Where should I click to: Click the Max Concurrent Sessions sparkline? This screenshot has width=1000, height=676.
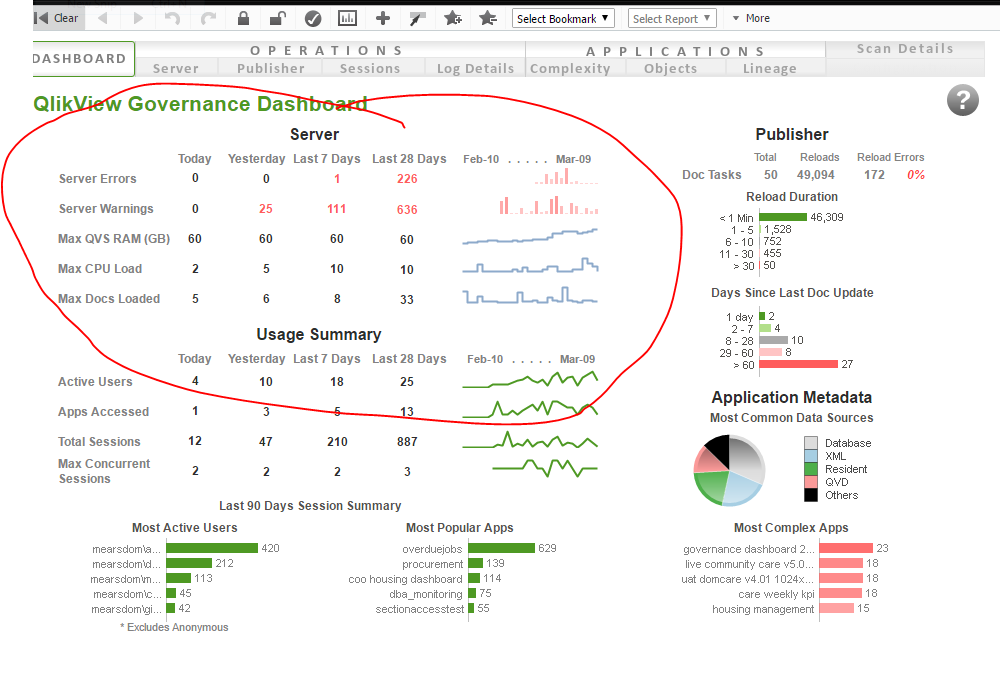[x=545, y=469]
